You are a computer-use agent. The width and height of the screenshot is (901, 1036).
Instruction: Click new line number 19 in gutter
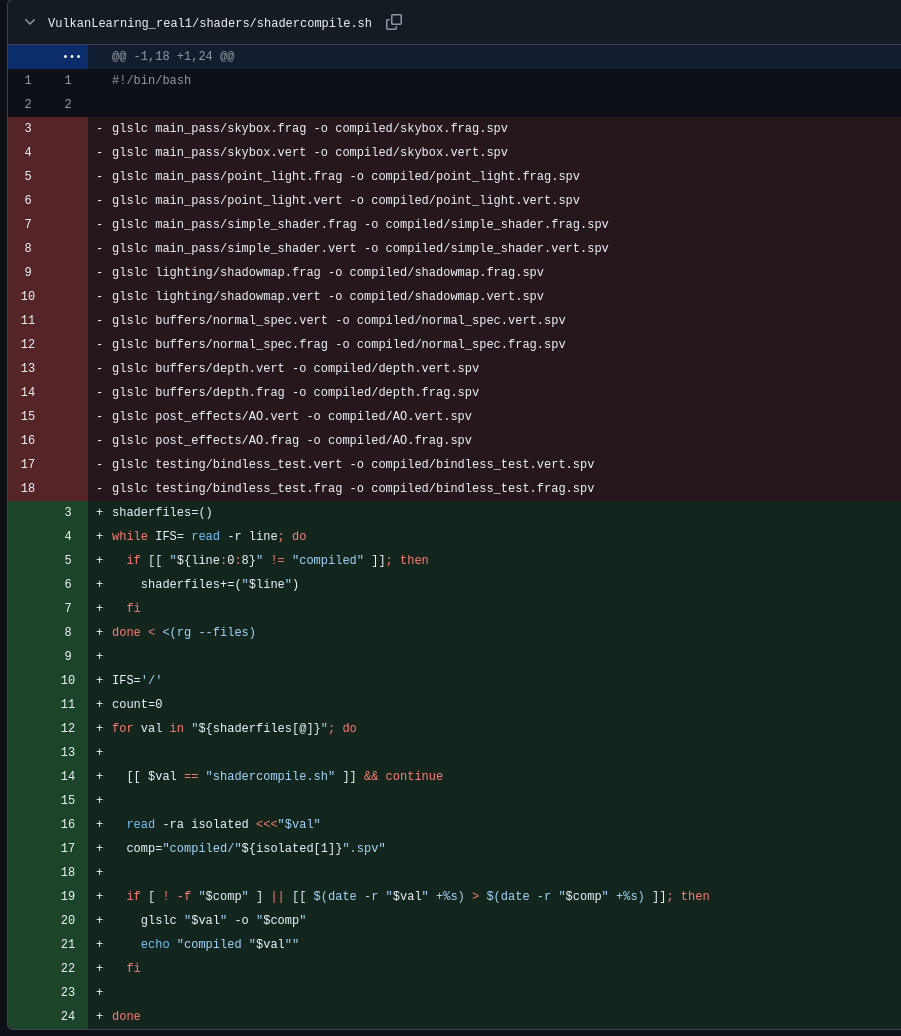(67, 897)
